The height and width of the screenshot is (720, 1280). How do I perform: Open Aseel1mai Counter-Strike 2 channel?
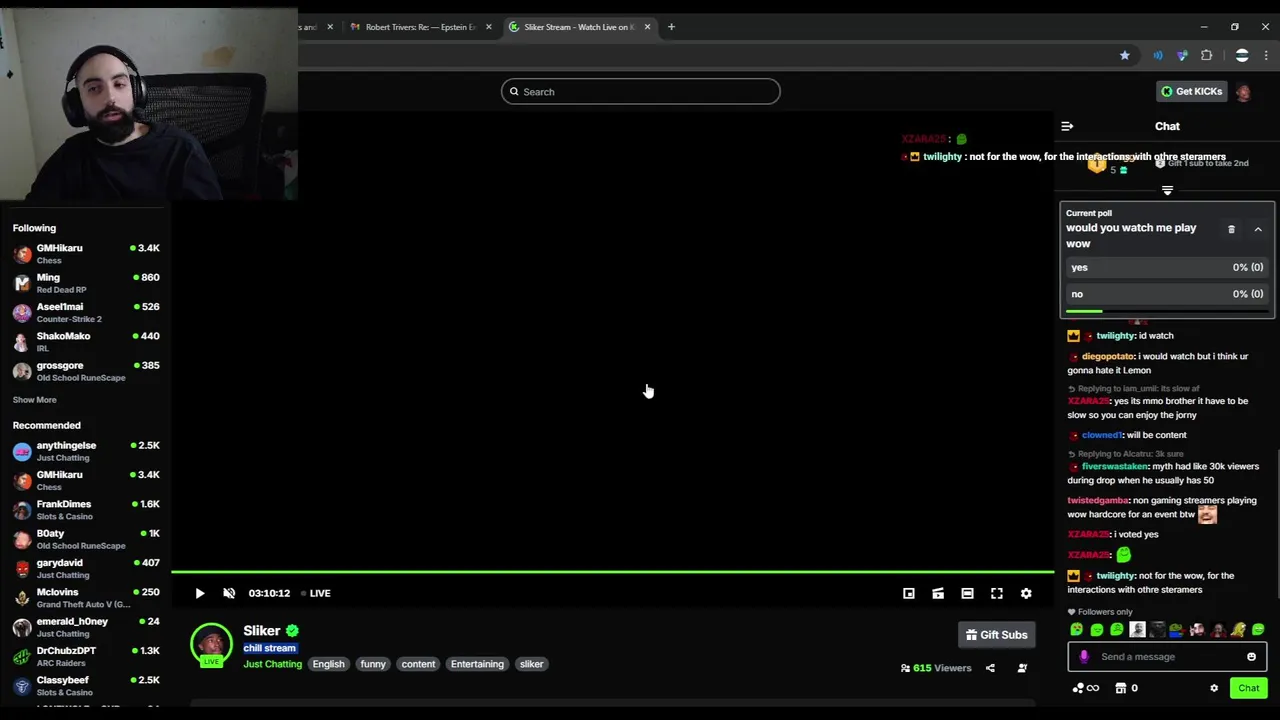click(86, 312)
